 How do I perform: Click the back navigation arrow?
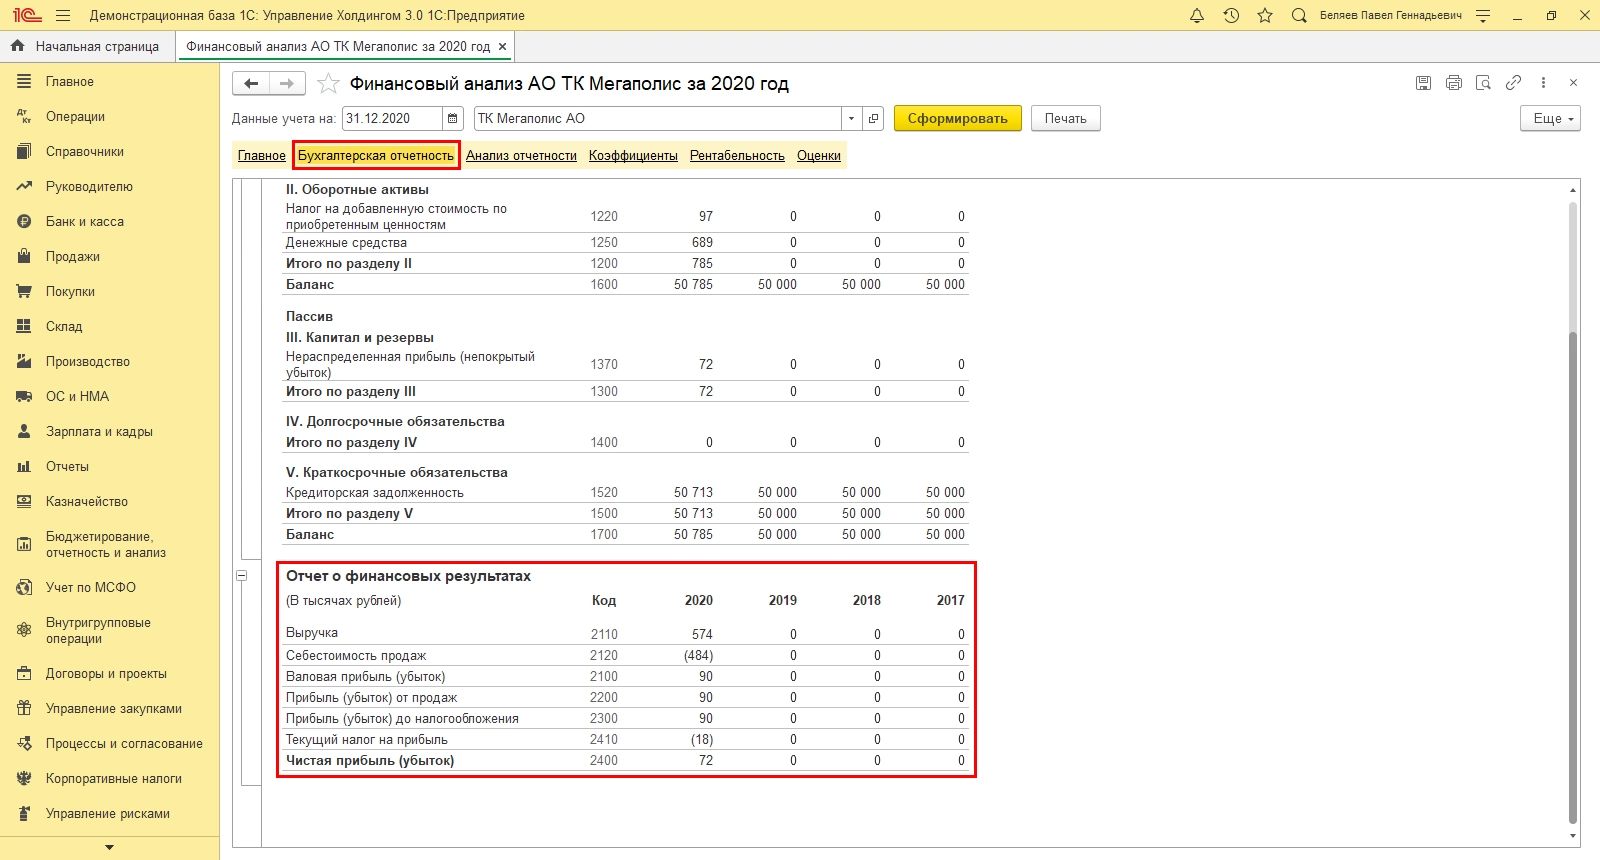pyautogui.click(x=251, y=84)
